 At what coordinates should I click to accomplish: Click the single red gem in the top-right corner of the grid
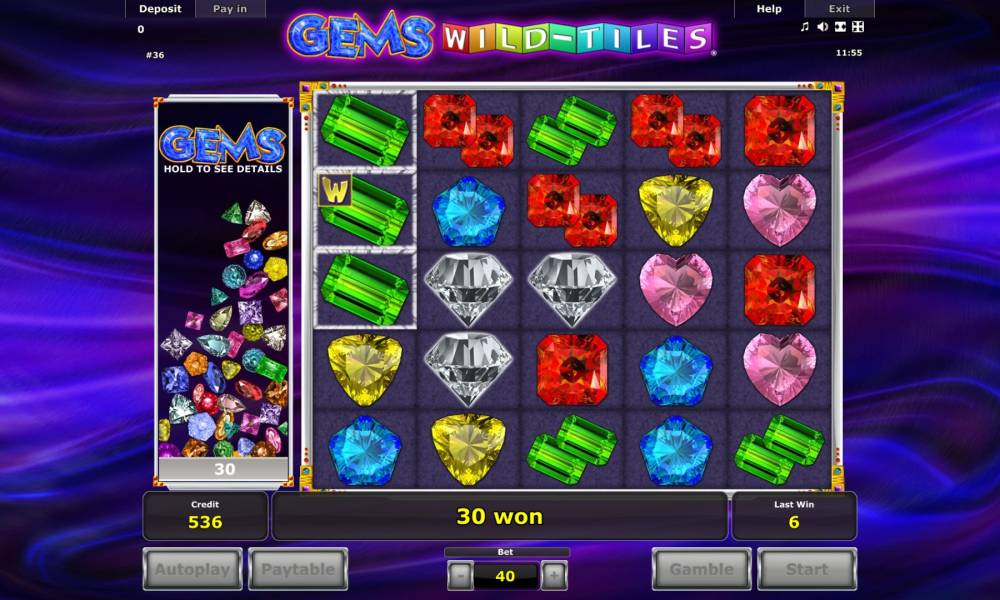779,131
